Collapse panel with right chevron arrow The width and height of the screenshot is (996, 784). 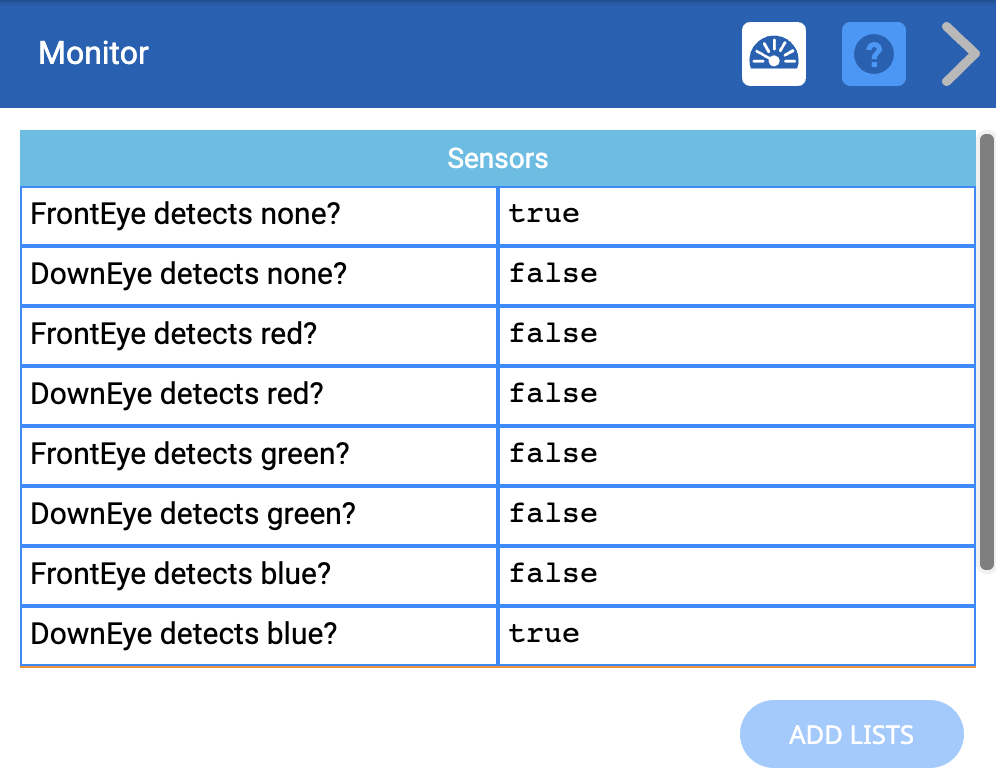coord(960,54)
